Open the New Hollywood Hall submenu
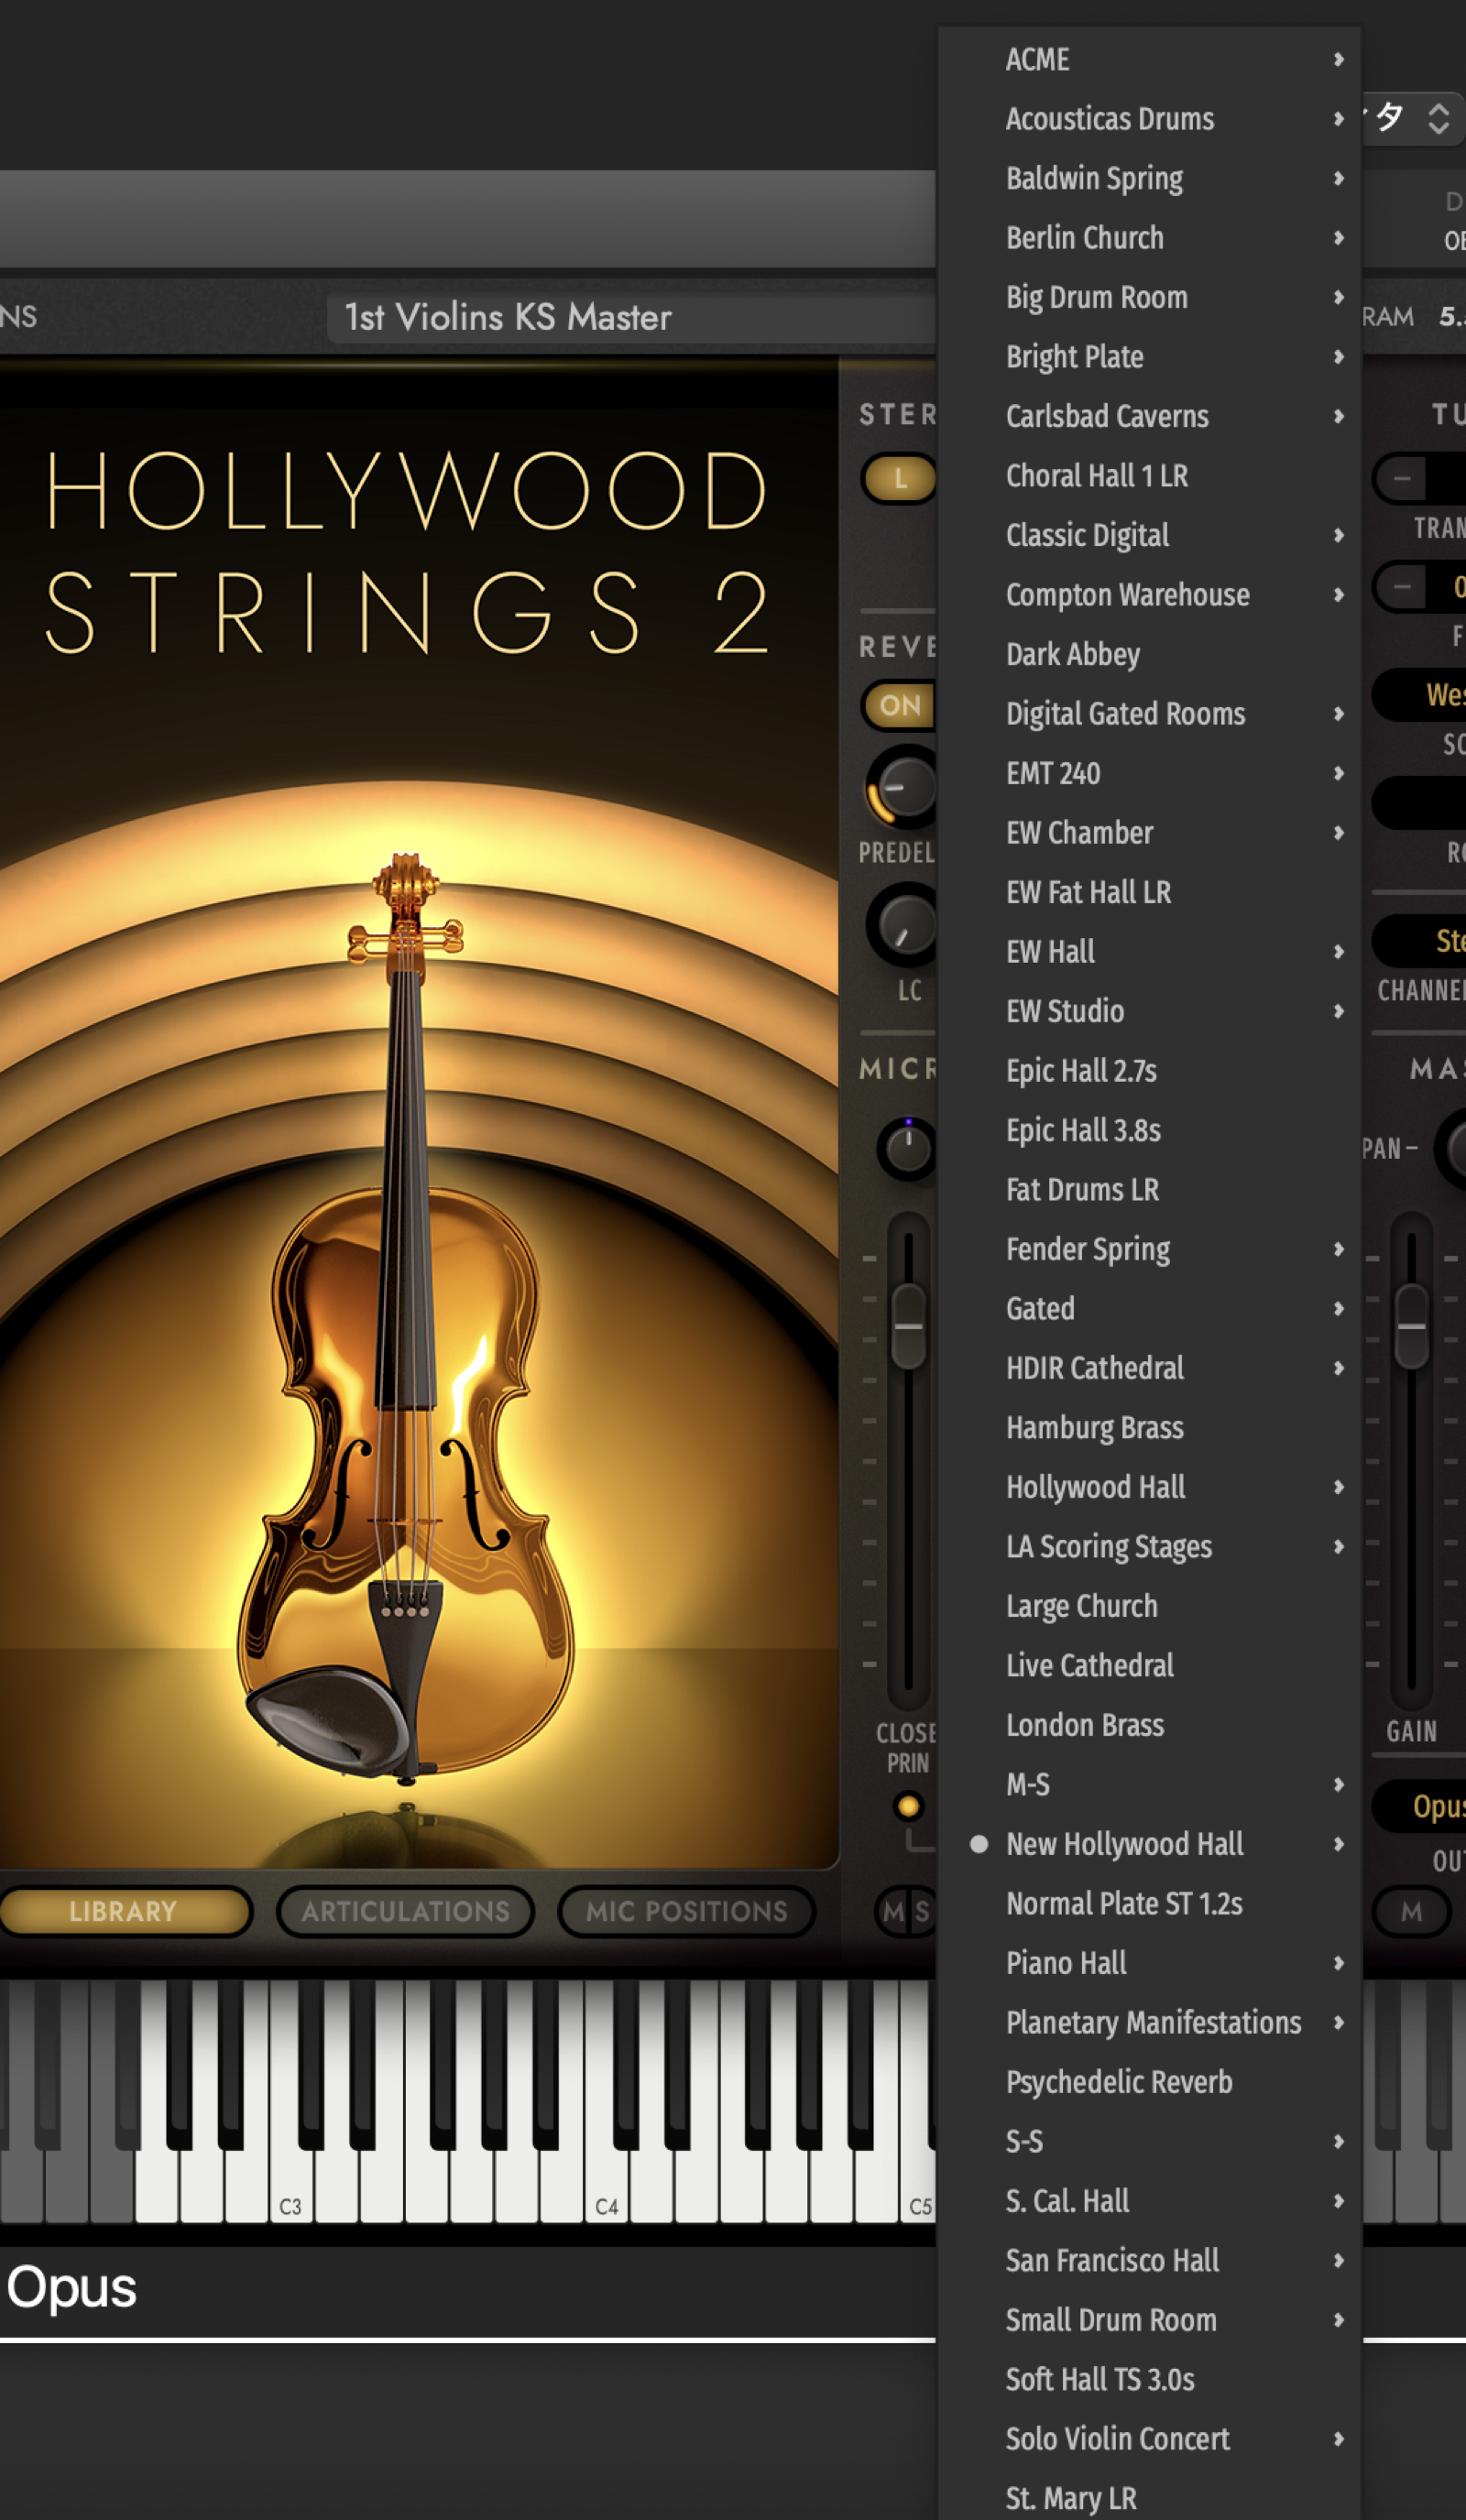Viewport: 1466px width, 2520px height. [x=1149, y=1845]
